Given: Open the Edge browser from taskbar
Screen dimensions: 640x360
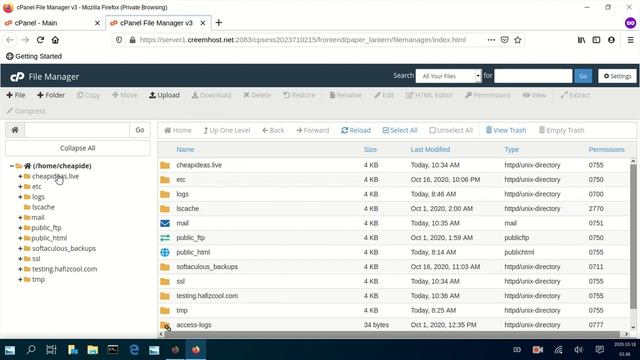Looking at the screenshot, I should (x=134, y=350).
